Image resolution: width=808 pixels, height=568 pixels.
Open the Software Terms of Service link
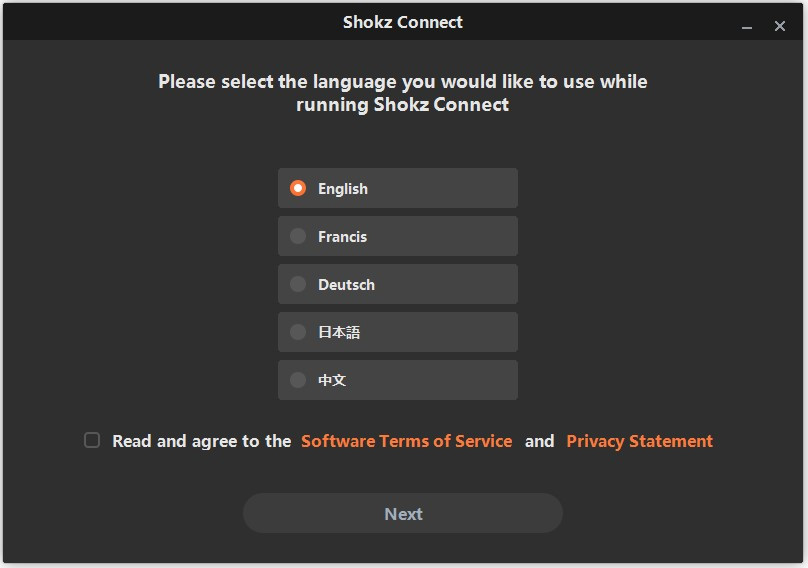(406, 441)
